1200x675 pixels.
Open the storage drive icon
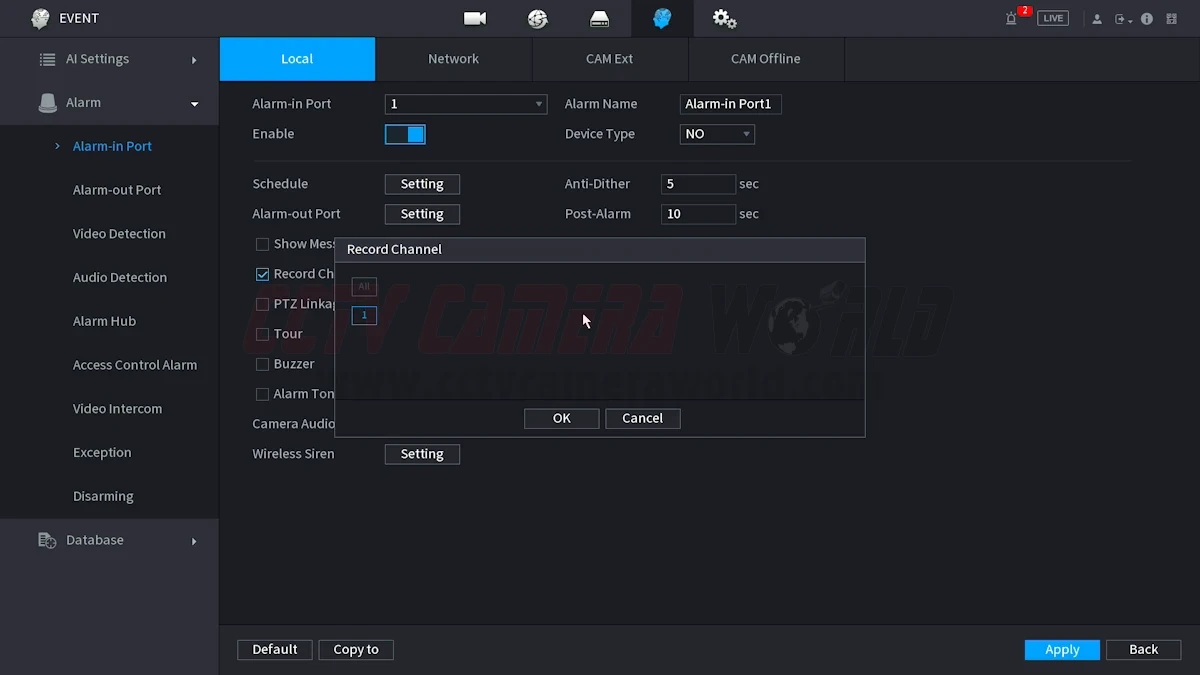point(599,19)
